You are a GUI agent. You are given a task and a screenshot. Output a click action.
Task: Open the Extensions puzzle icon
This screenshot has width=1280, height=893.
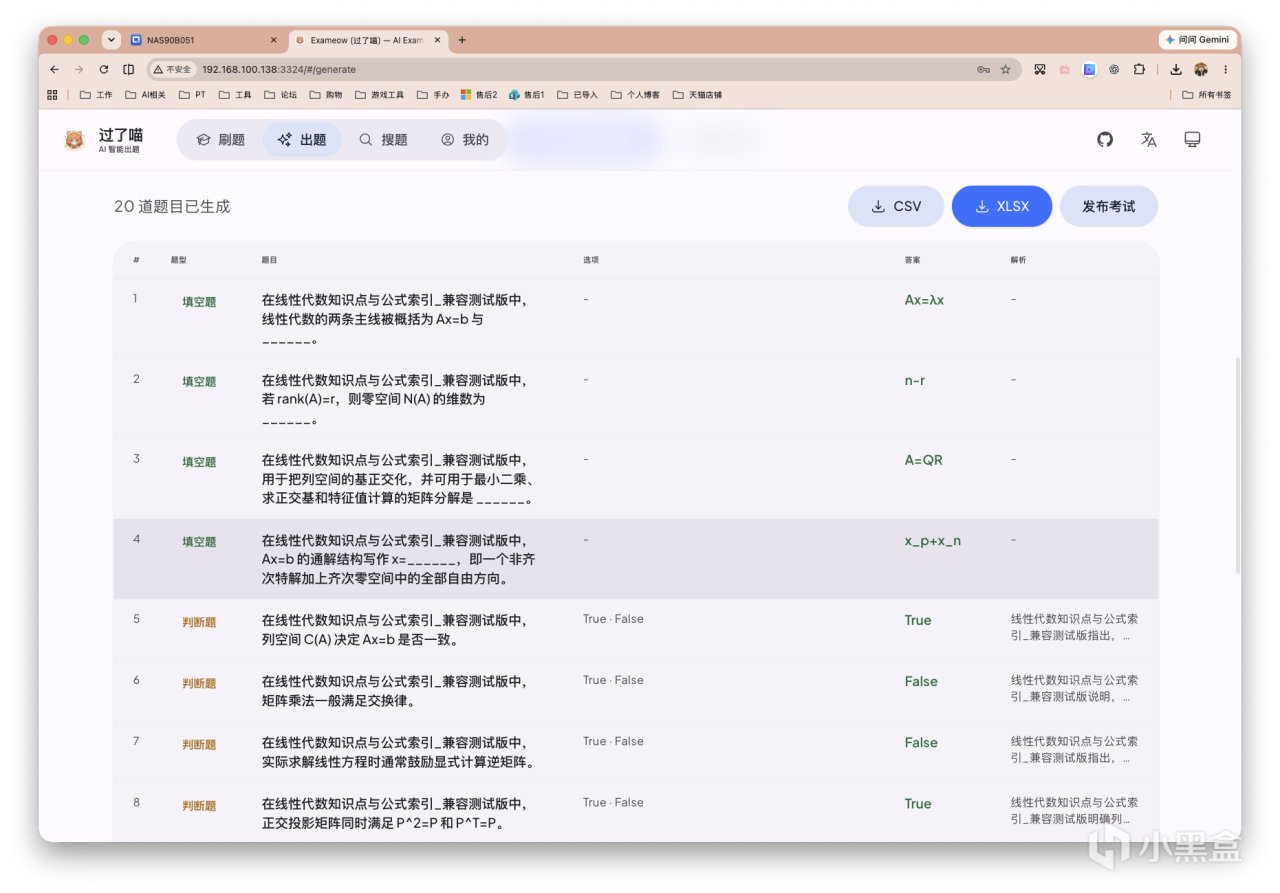1139,69
